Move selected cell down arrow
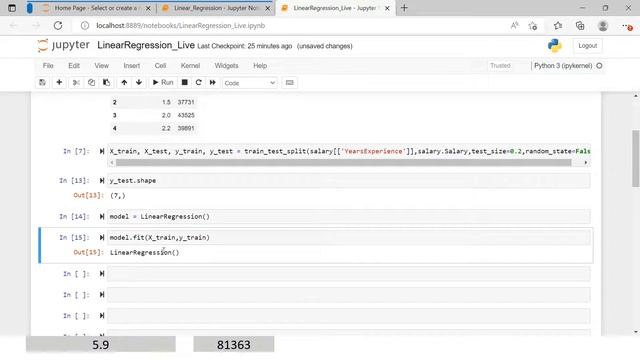 tap(139, 82)
